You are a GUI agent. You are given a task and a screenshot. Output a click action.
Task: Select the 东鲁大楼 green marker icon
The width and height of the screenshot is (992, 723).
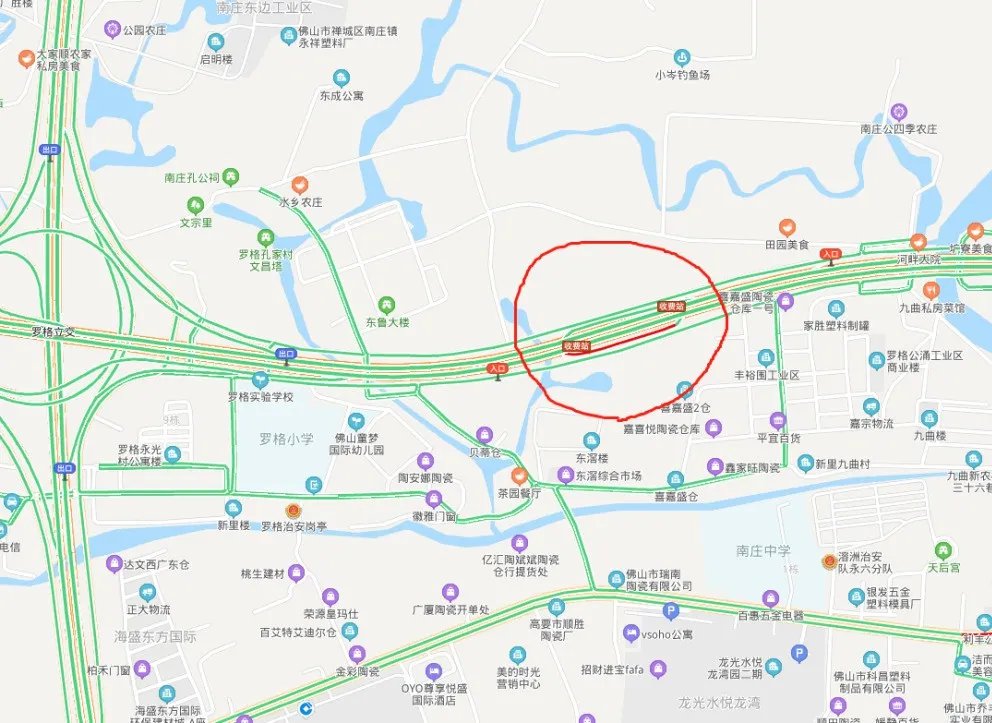387,306
